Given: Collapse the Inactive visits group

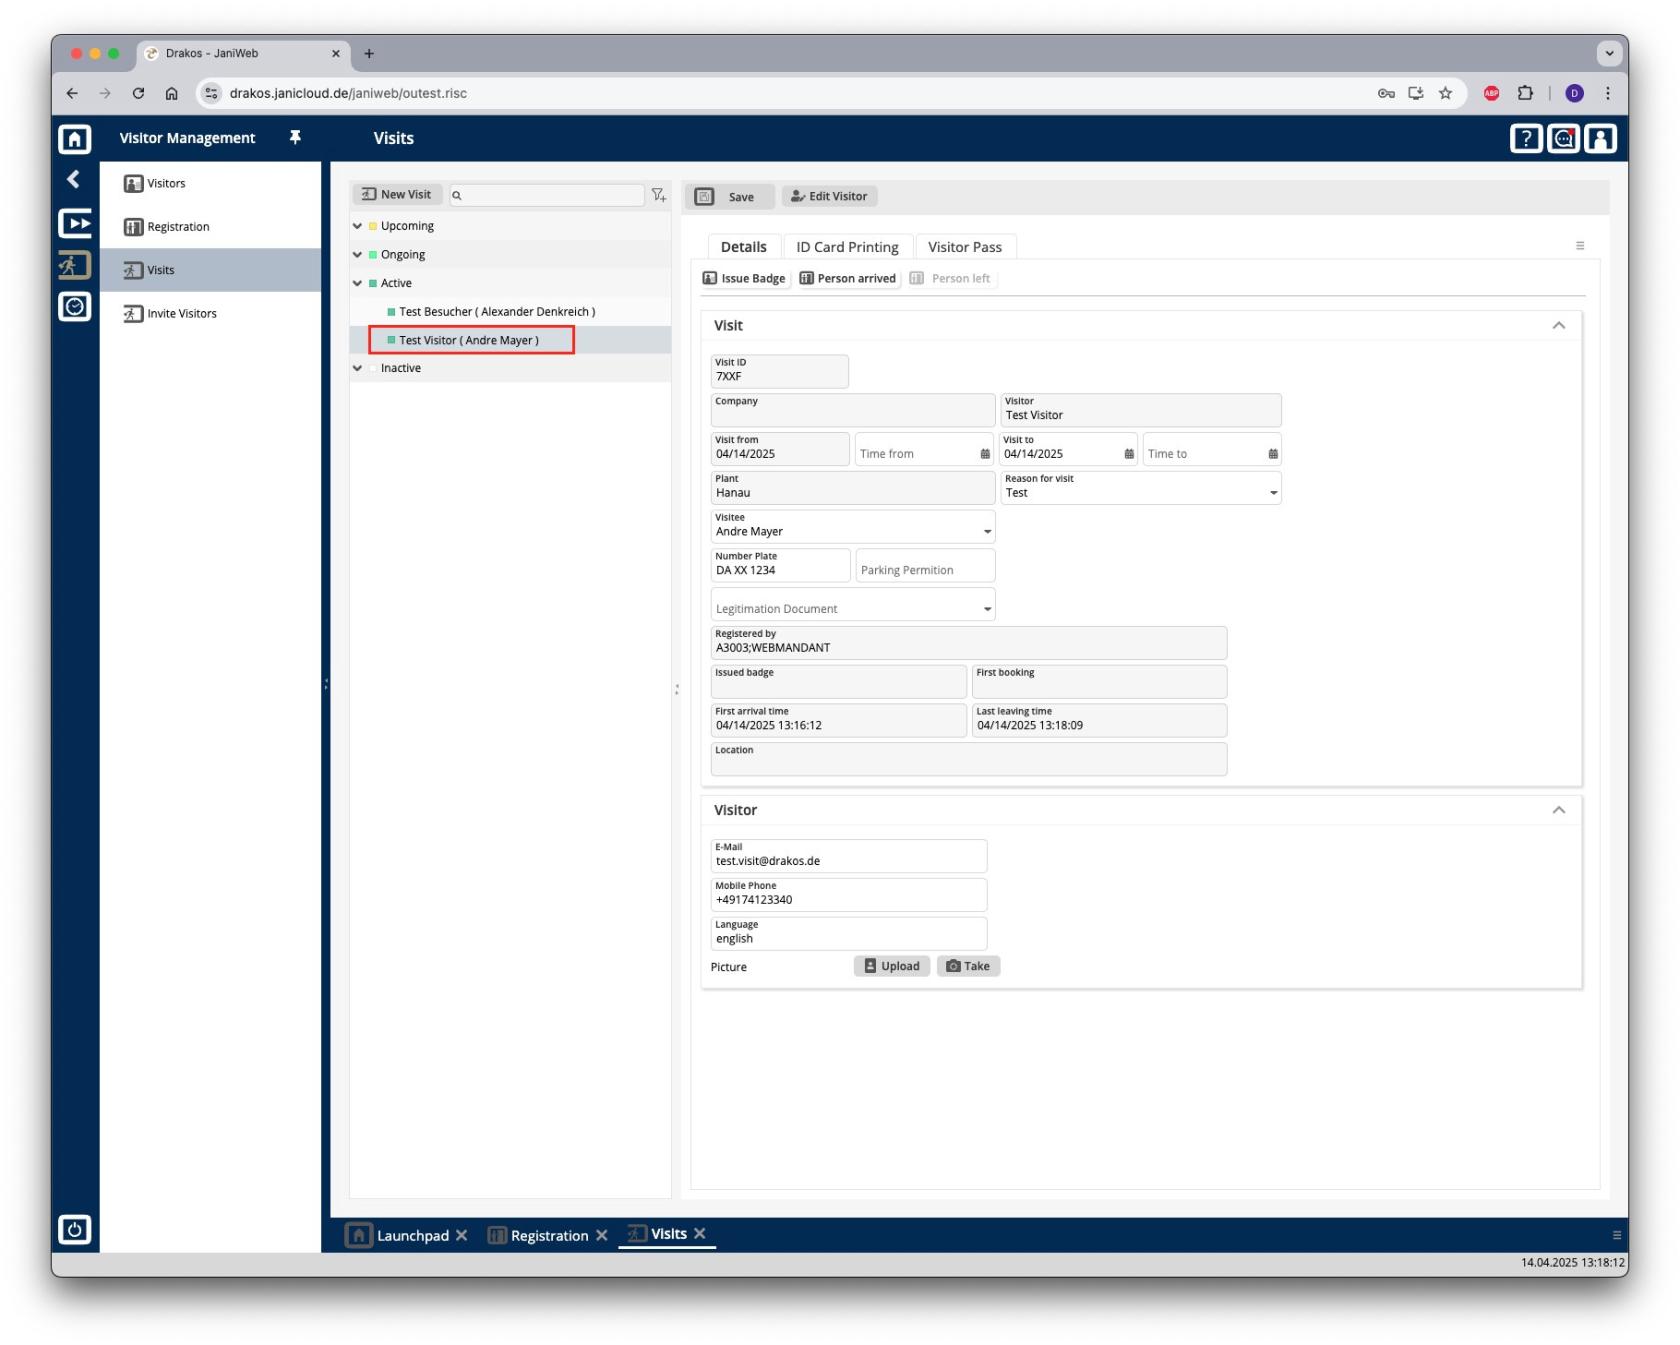Looking at the screenshot, I should (357, 368).
